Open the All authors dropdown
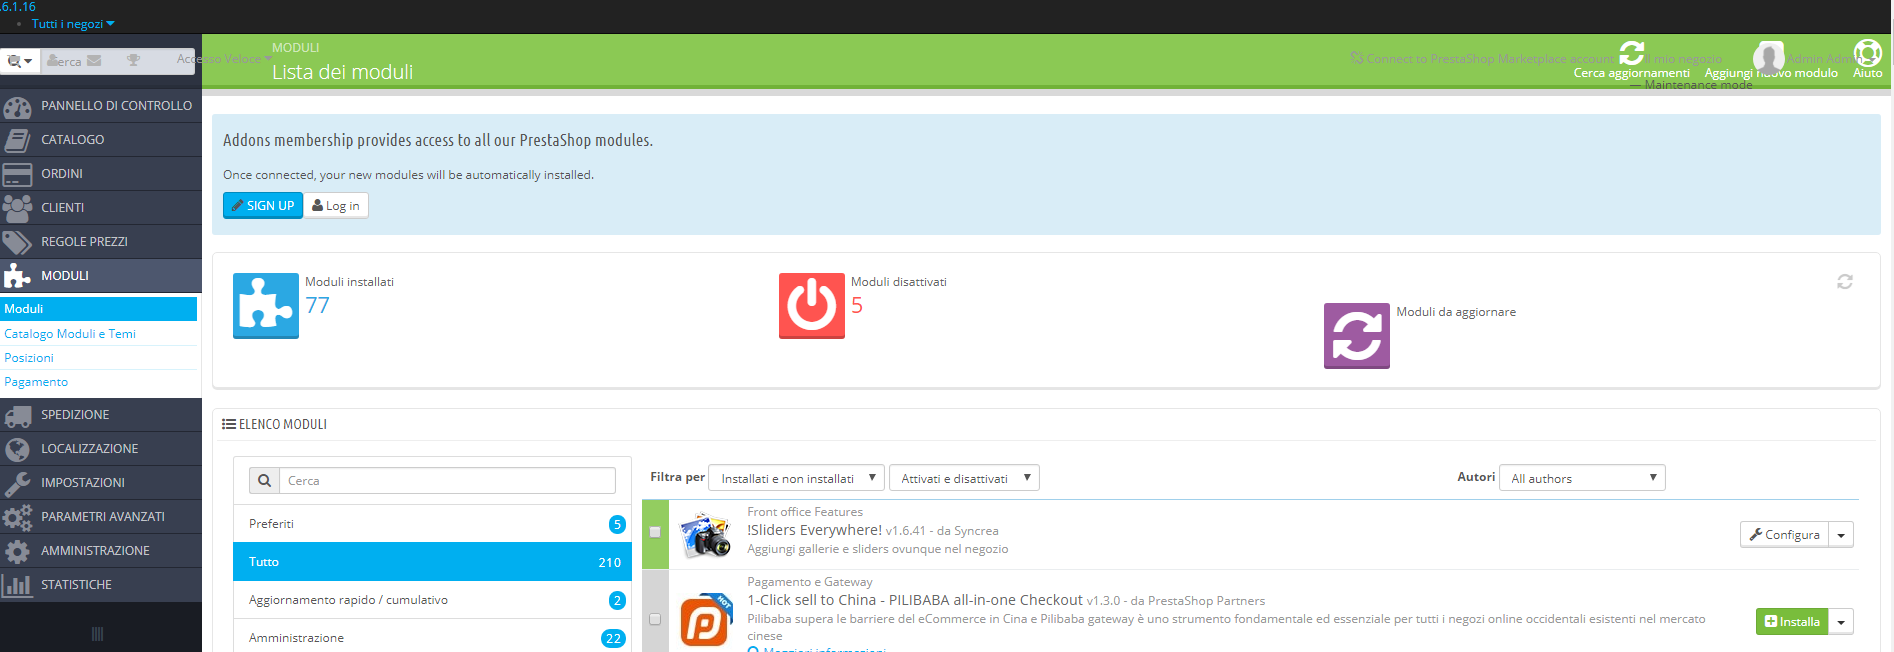Viewport: 1894px width, 652px height. click(x=1582, y=478)
